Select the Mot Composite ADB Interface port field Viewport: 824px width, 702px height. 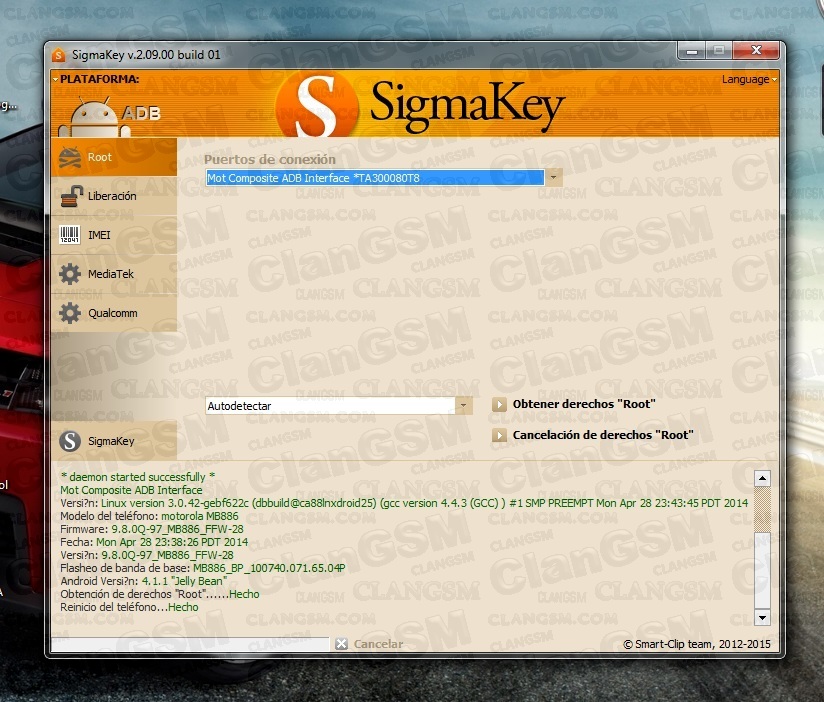[x=375, y=178]
